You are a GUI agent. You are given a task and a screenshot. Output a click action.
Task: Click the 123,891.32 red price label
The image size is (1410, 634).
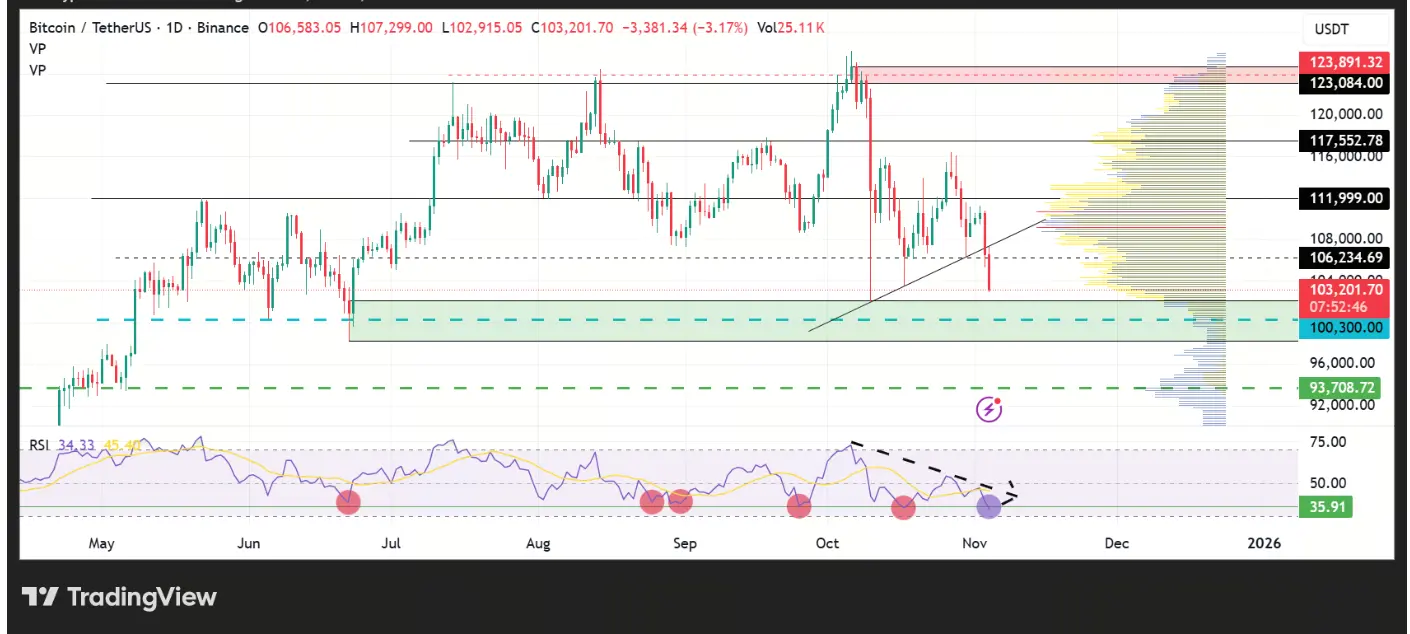pyautogui.click(x=1340, y=62)
